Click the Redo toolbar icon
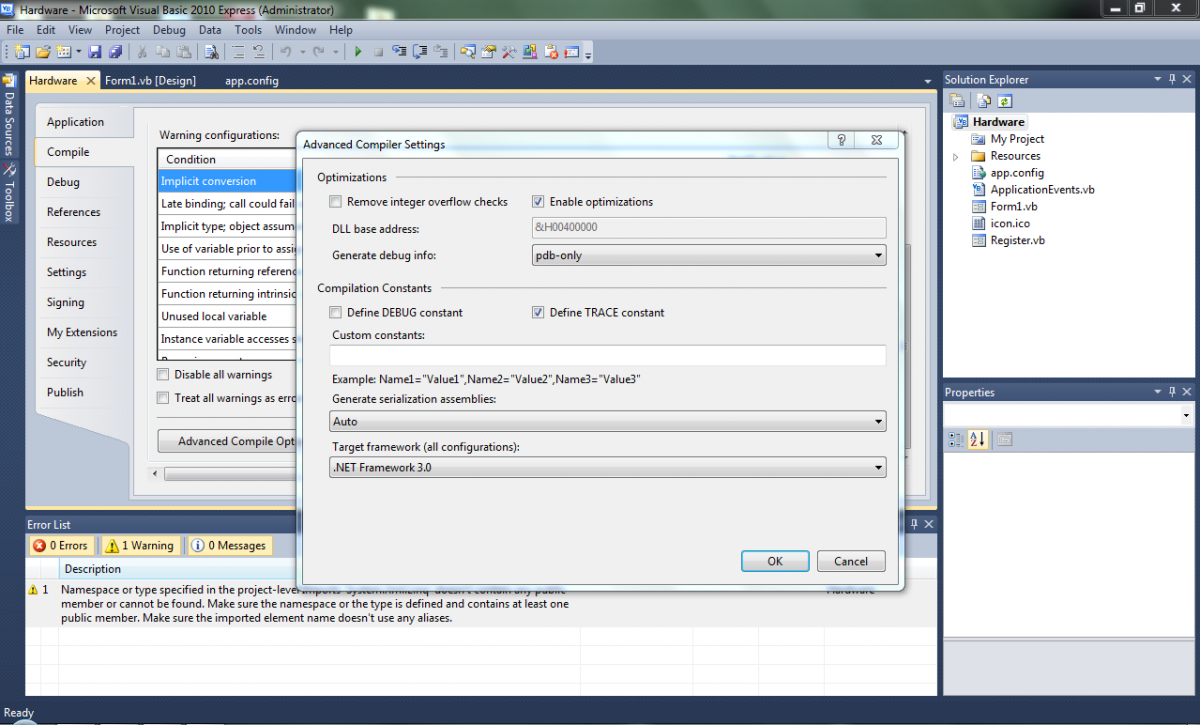 [319, 51]
